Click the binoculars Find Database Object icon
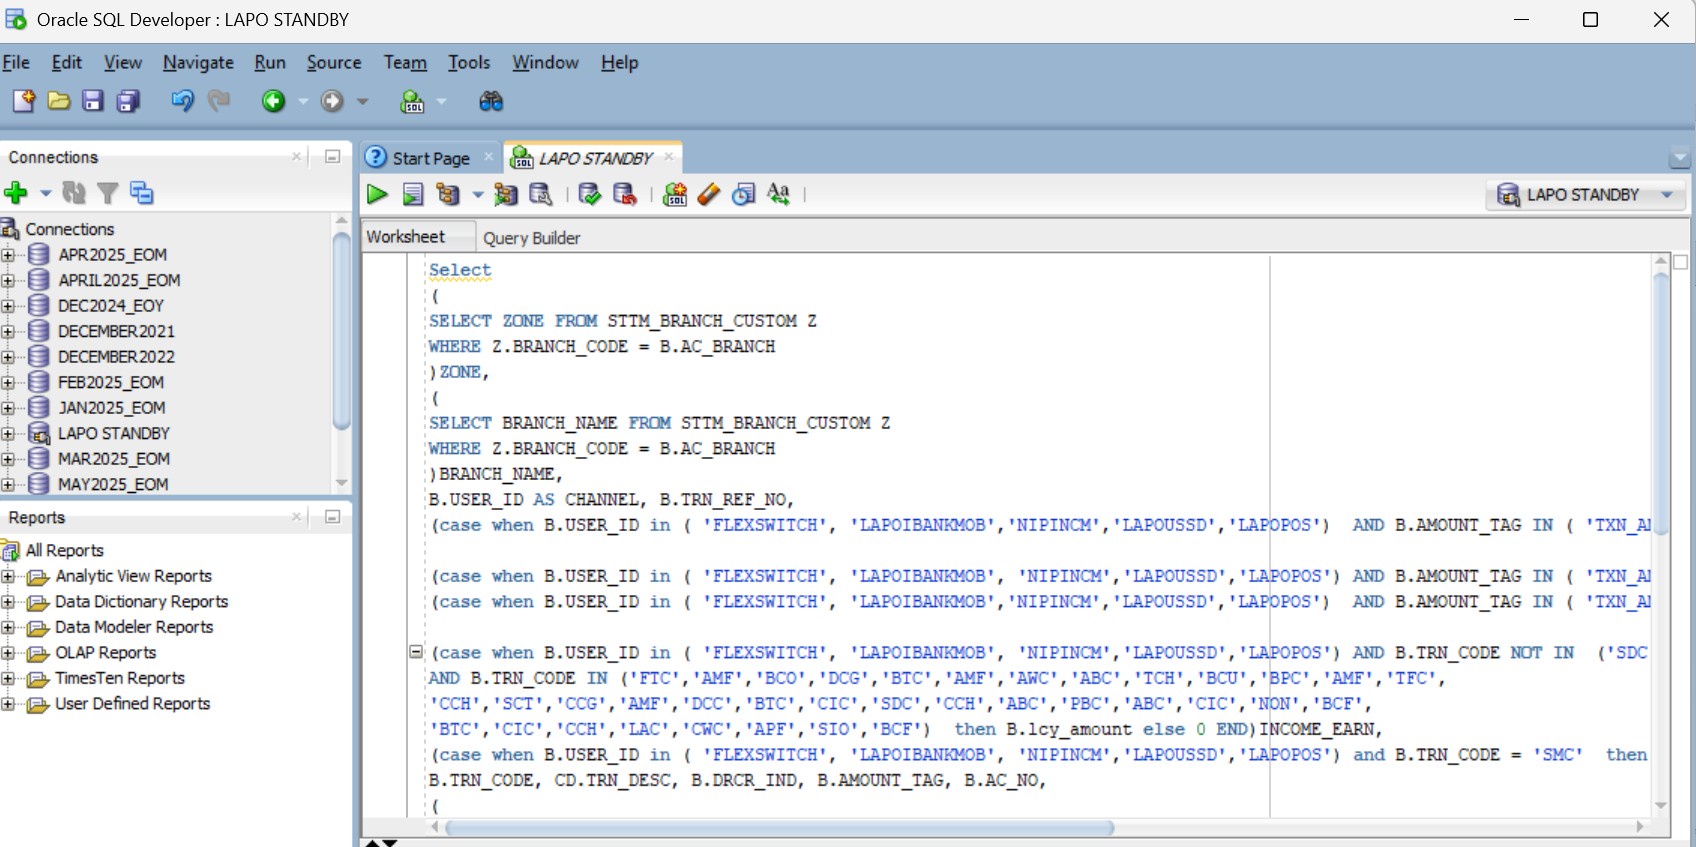Image resolution: width=1696 pixels, height=847 pixels. 491,101
